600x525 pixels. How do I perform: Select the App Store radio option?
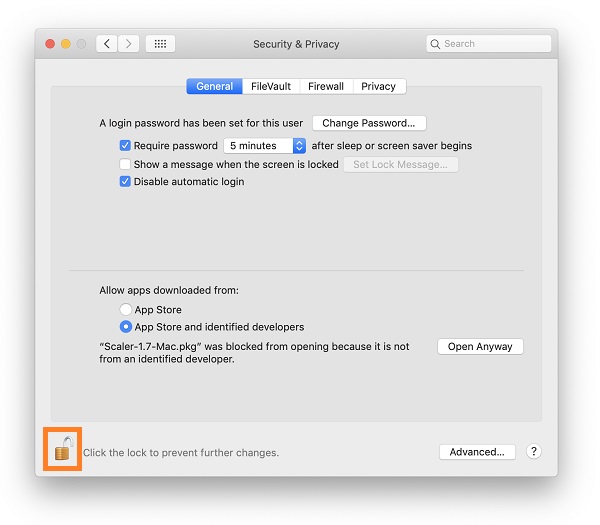pos(126,310)
